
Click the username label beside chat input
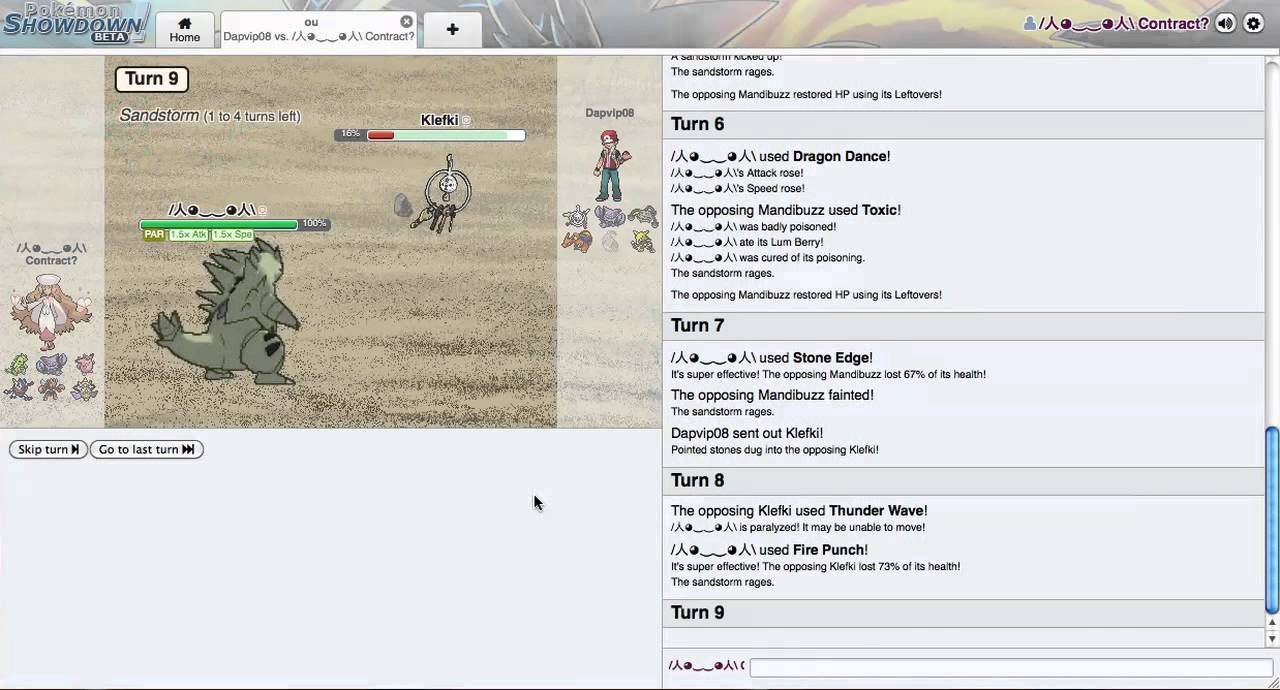pyautogui.click(x=707, y=666)
